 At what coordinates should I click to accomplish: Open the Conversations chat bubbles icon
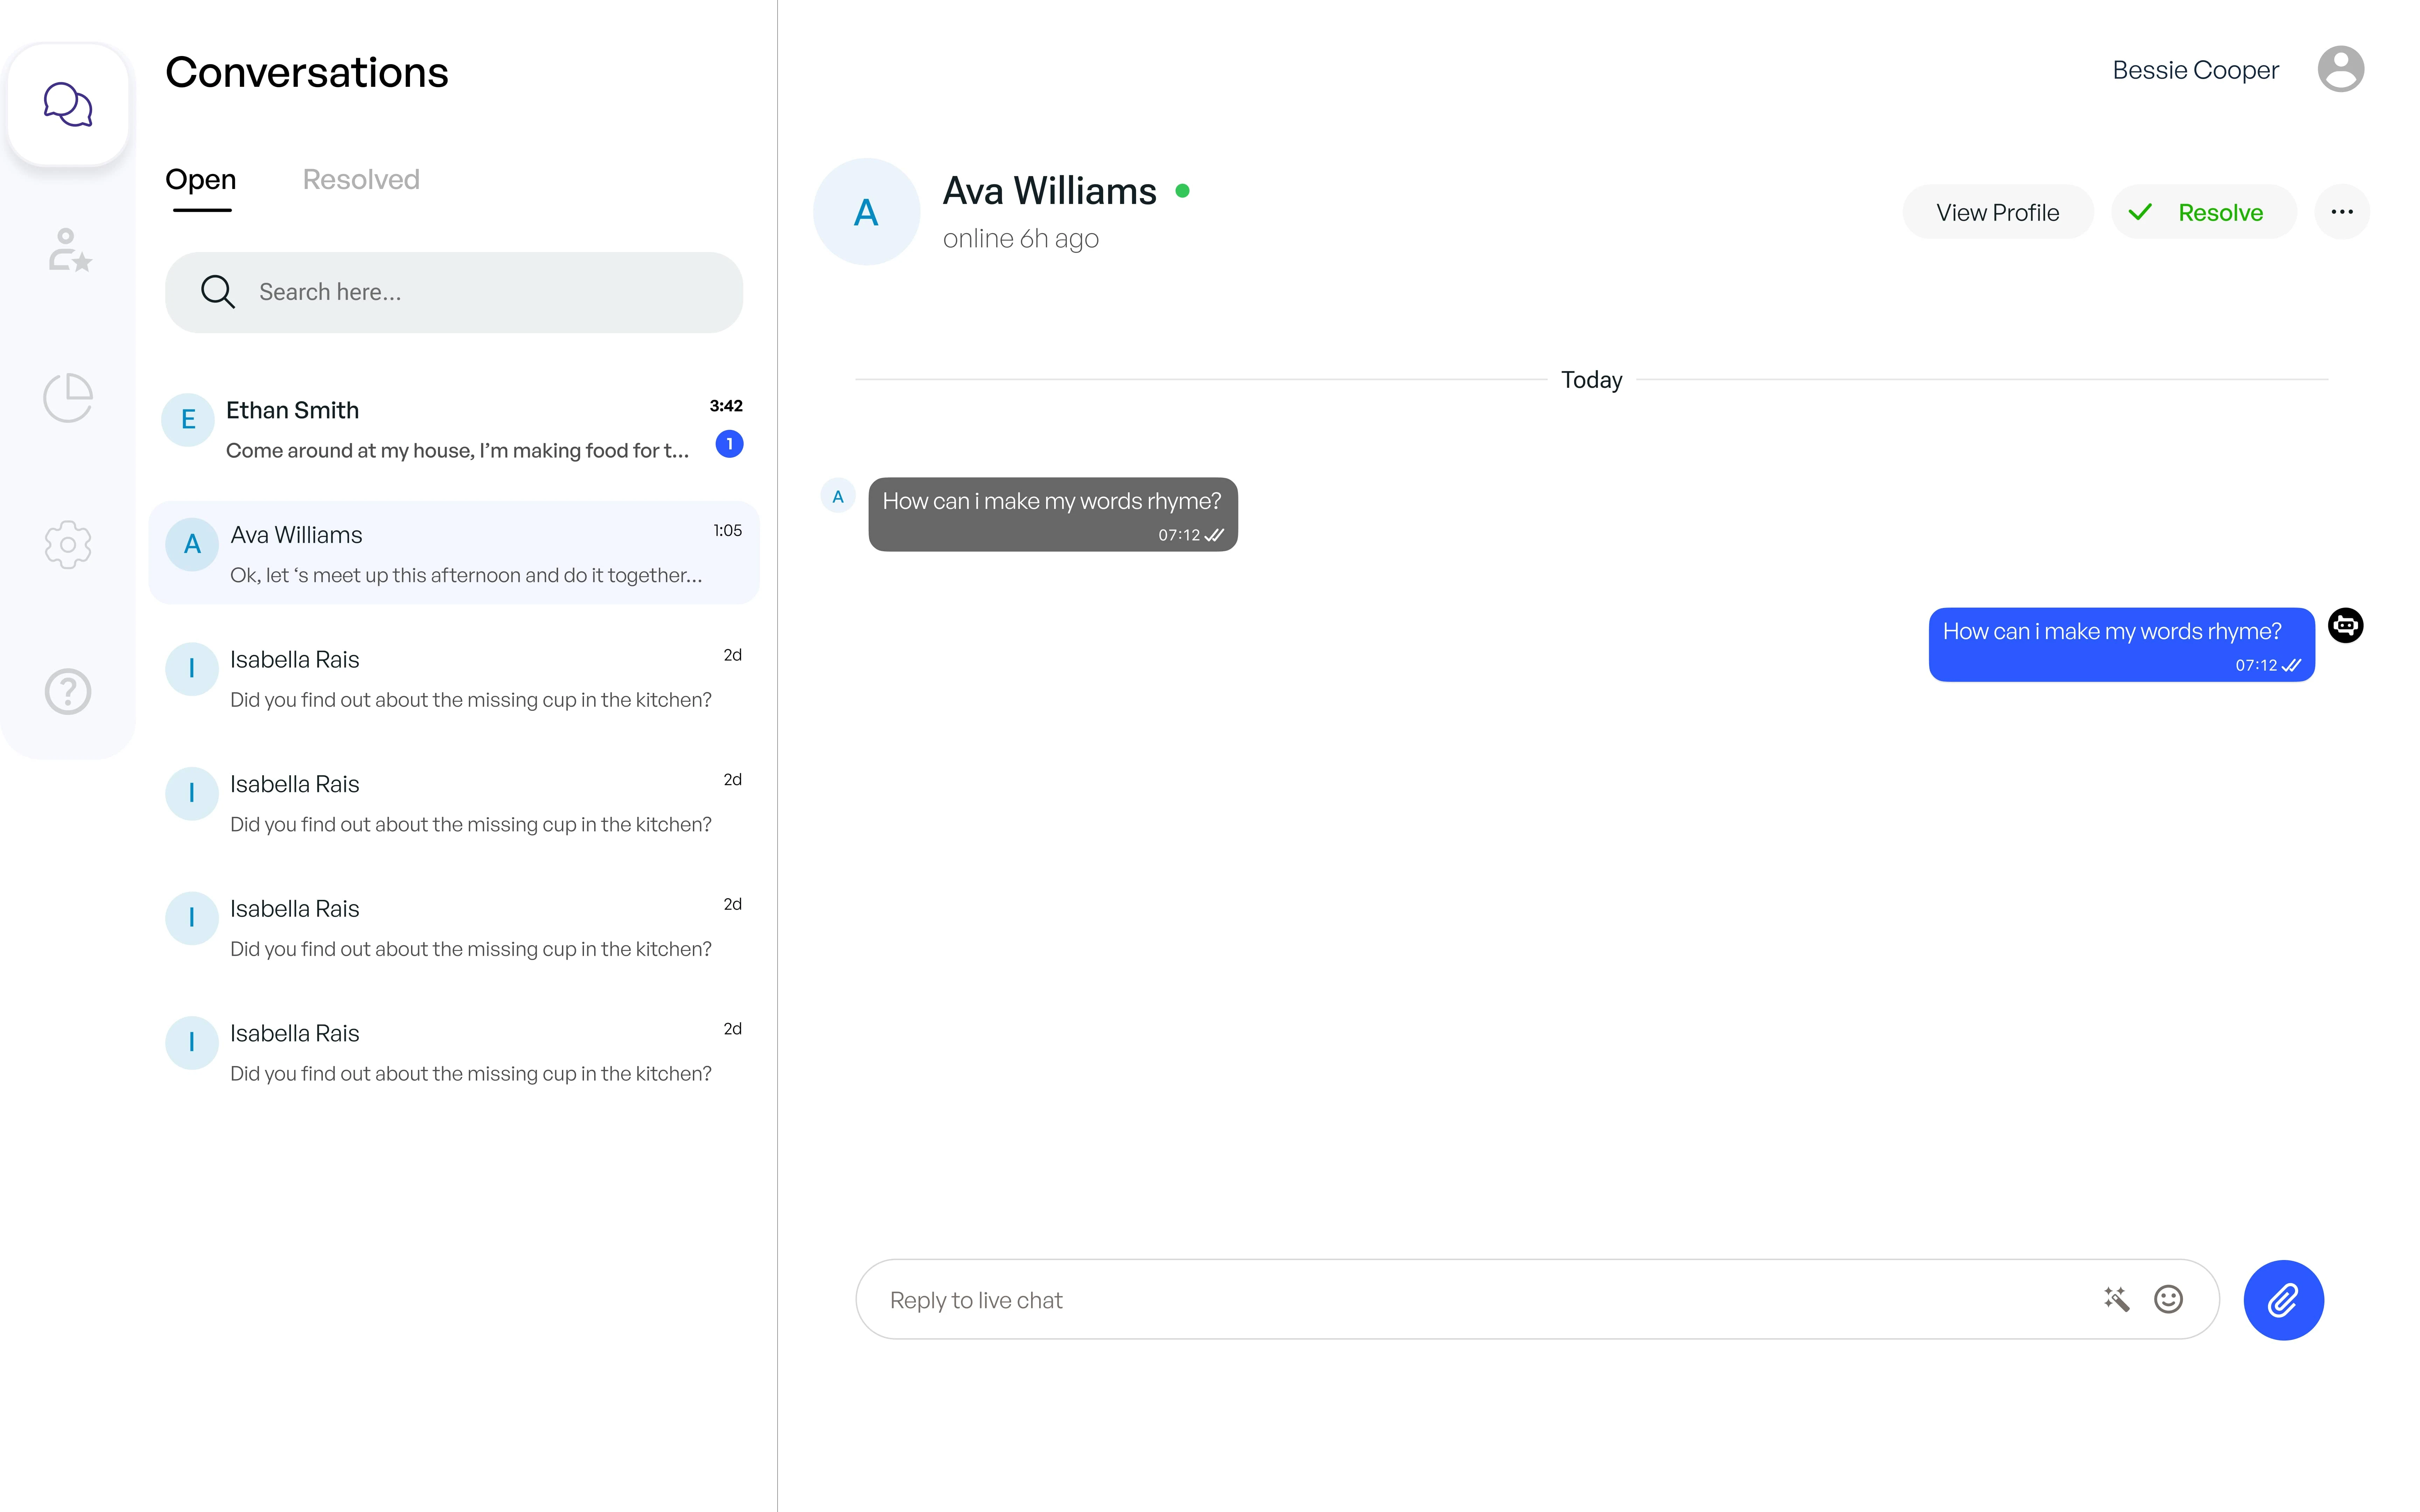pyautogui.click(x=68, y=104)
